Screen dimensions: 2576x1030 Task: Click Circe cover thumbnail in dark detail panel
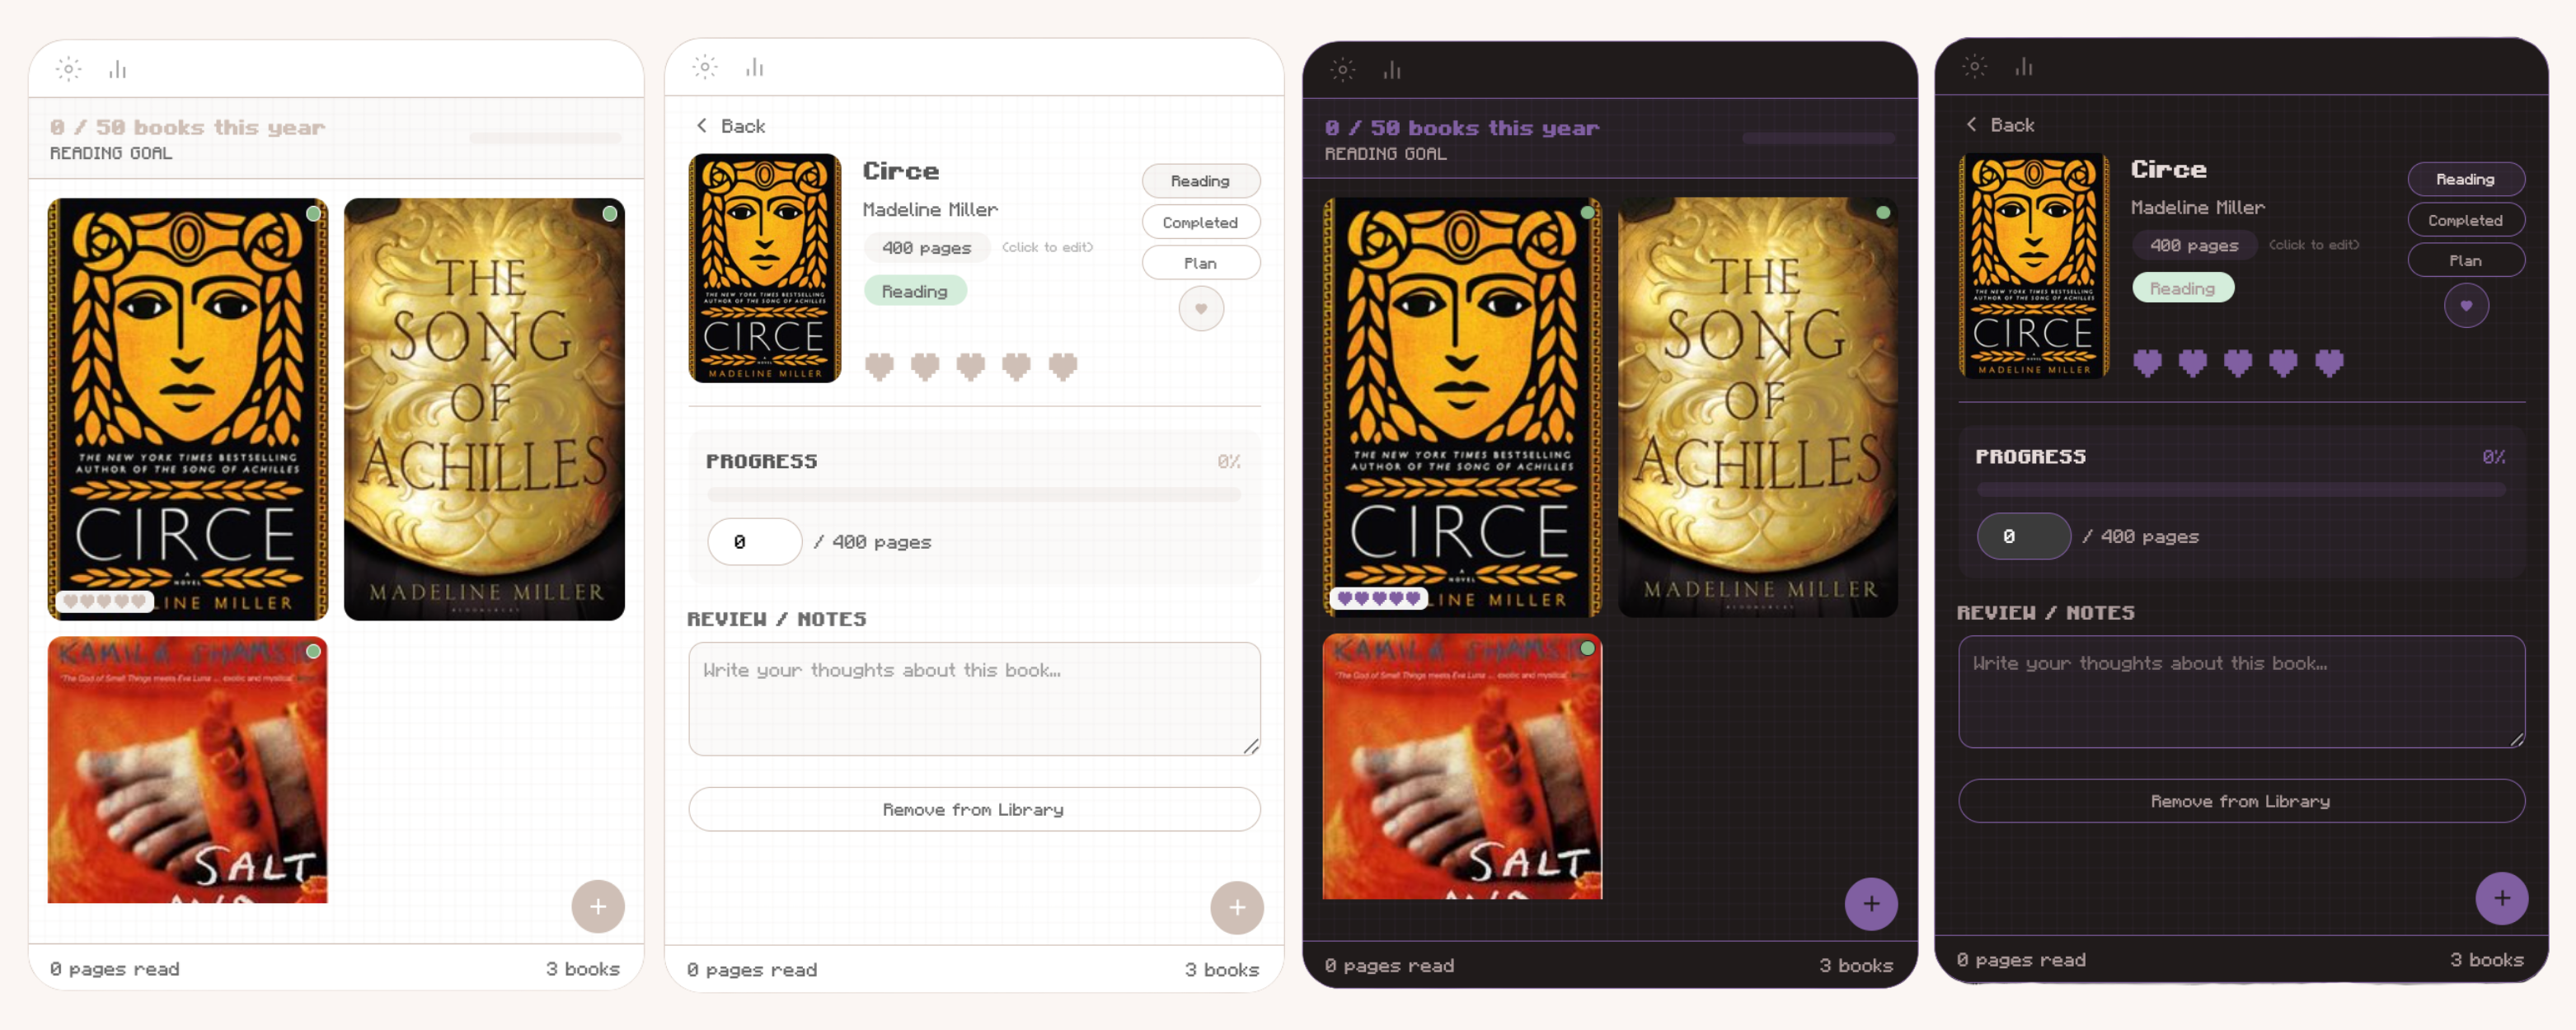click(x=2034, y=266)
